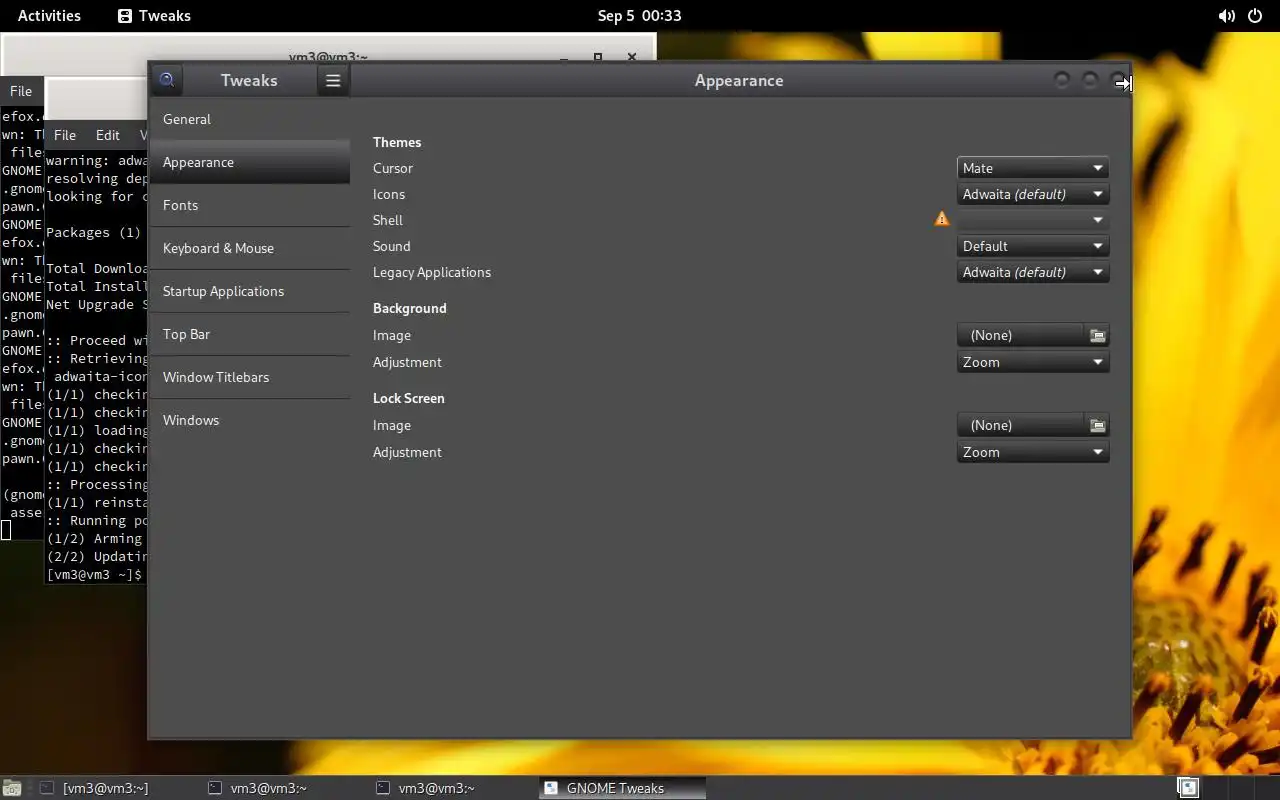
Task: Browse for Background image file
Action: coord(1097,335)
